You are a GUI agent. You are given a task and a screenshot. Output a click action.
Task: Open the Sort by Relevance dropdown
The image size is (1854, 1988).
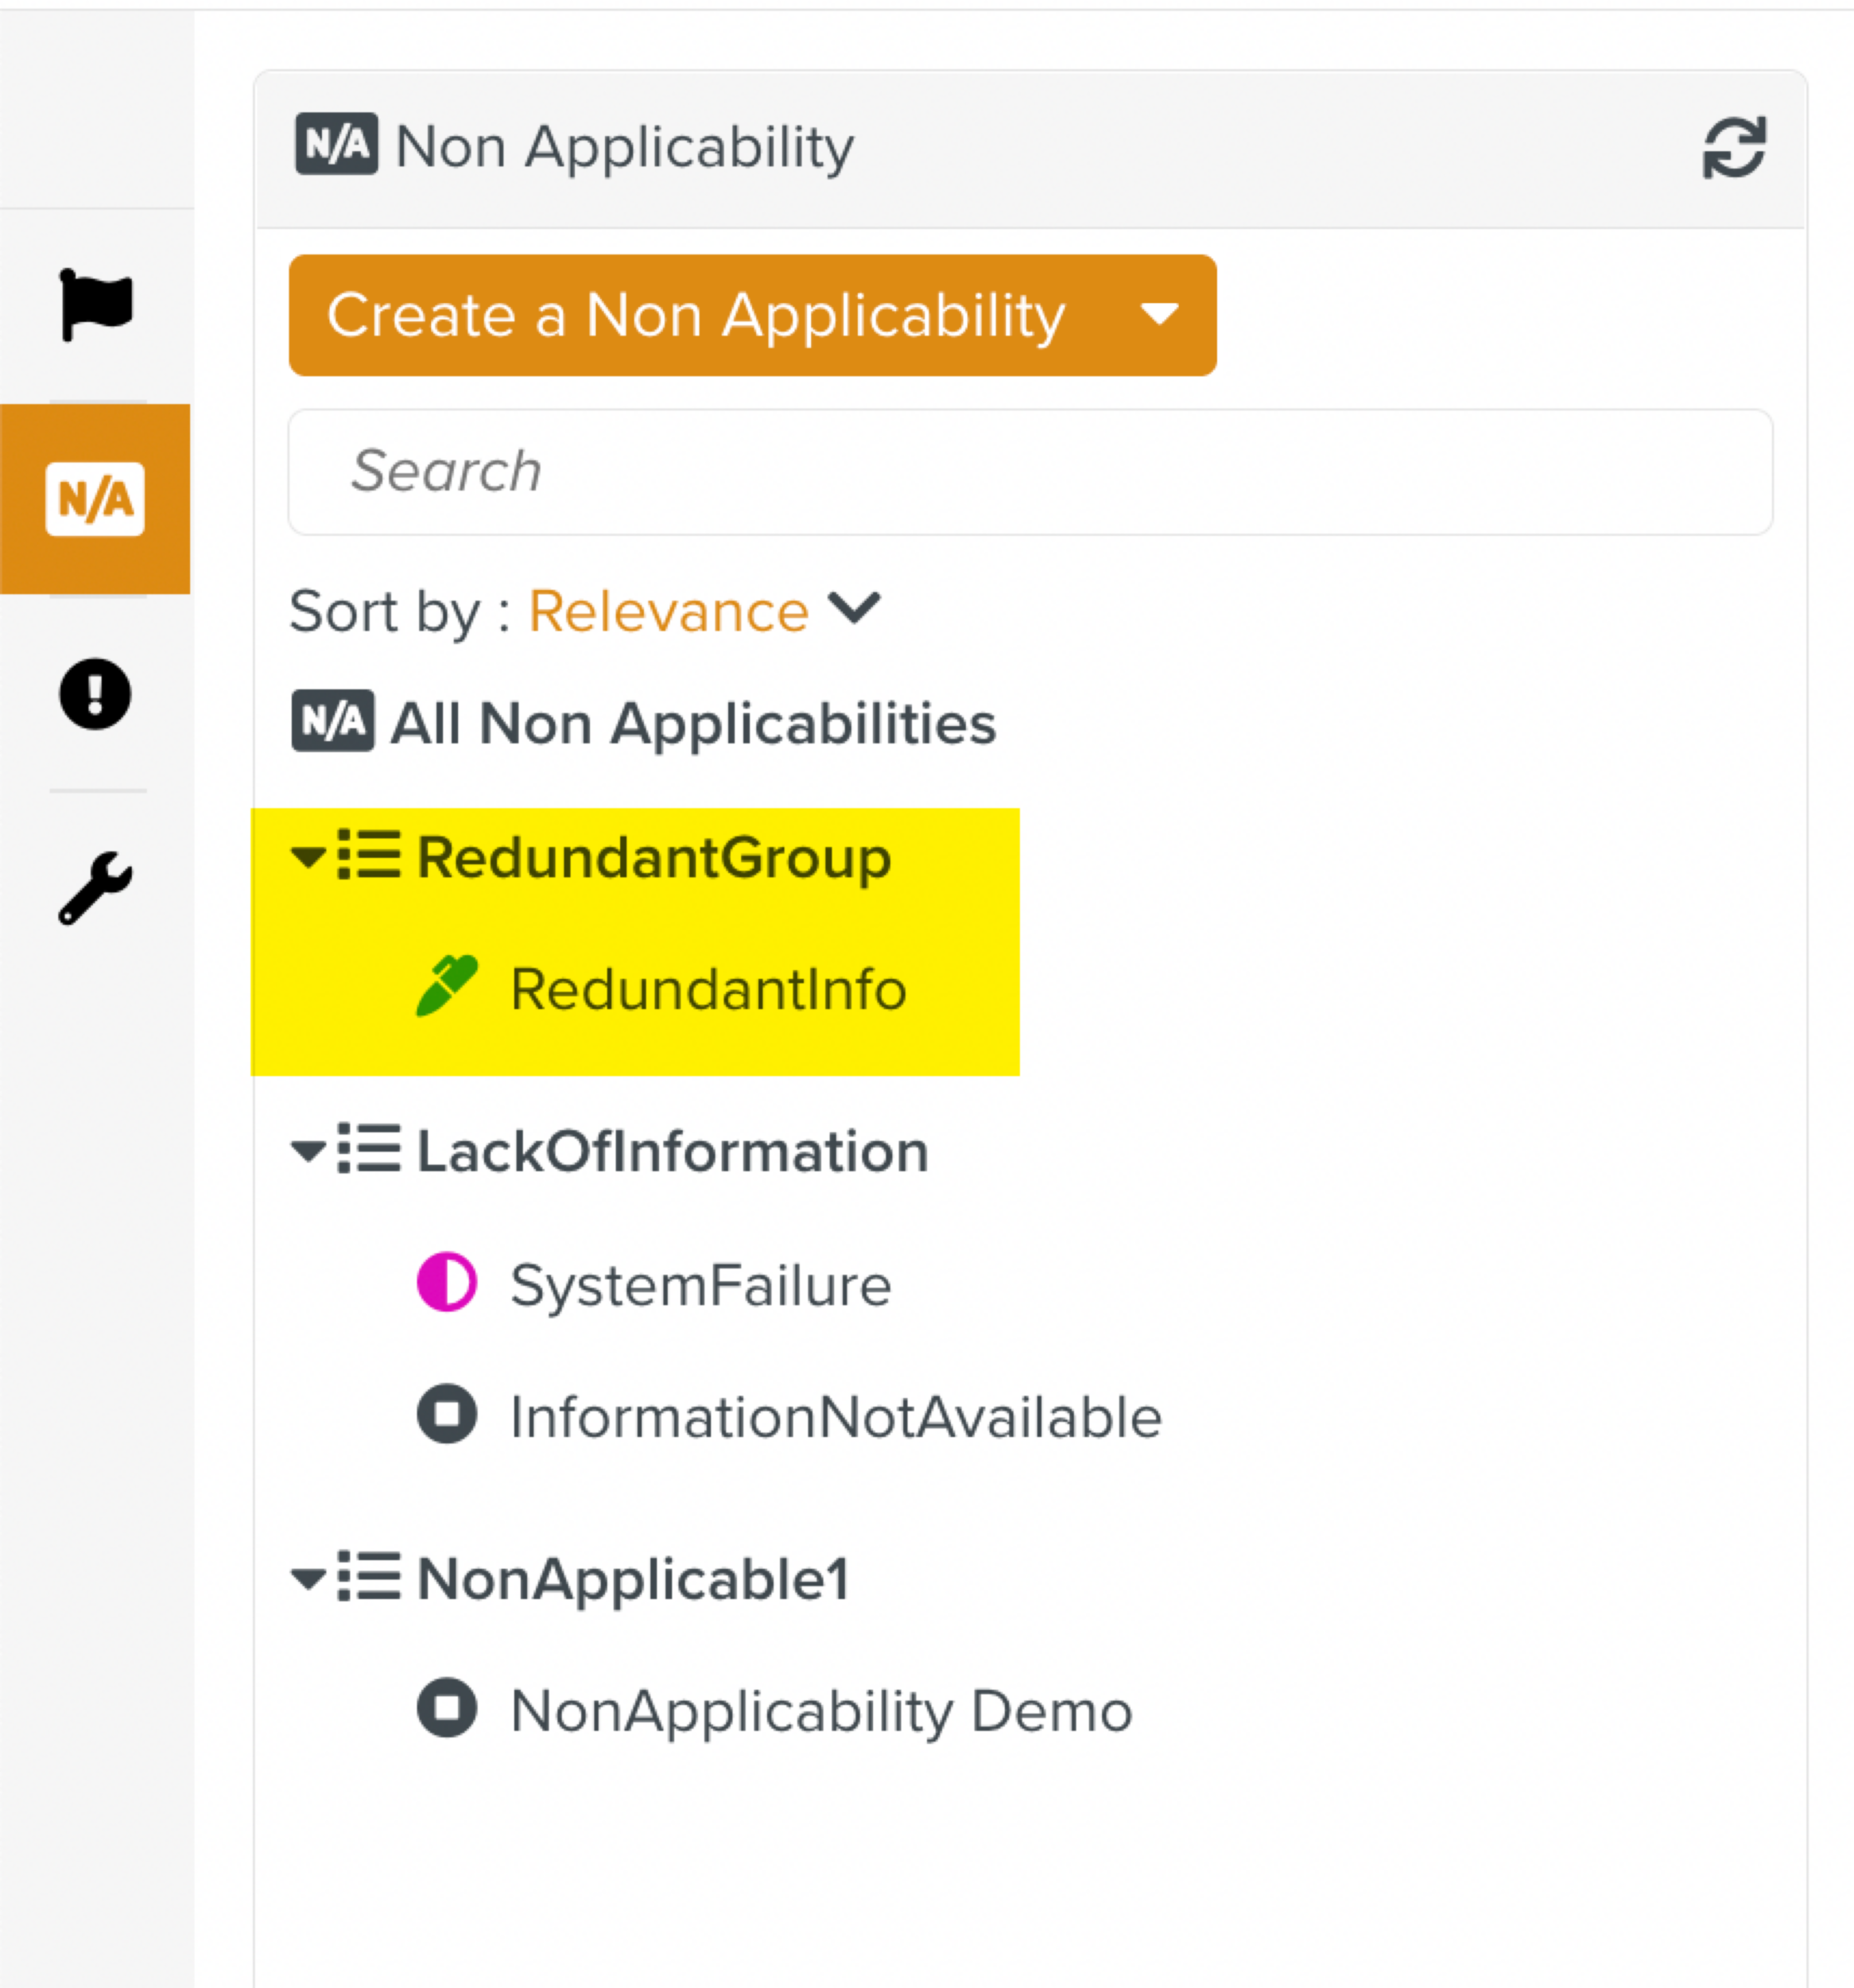coord(702,610)
